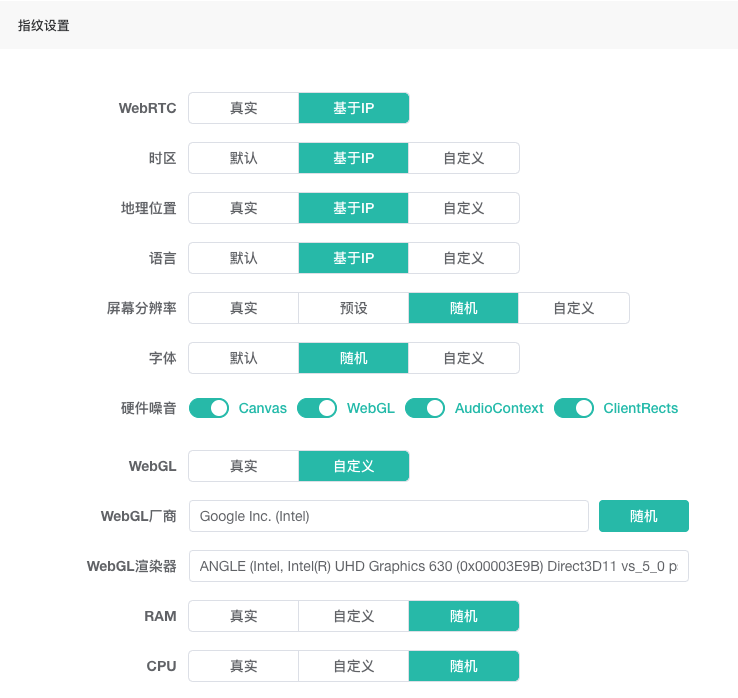This screenshot has width=738, height=698.
Task: Choose 自定义 for RAM
Action: (353, 616)
